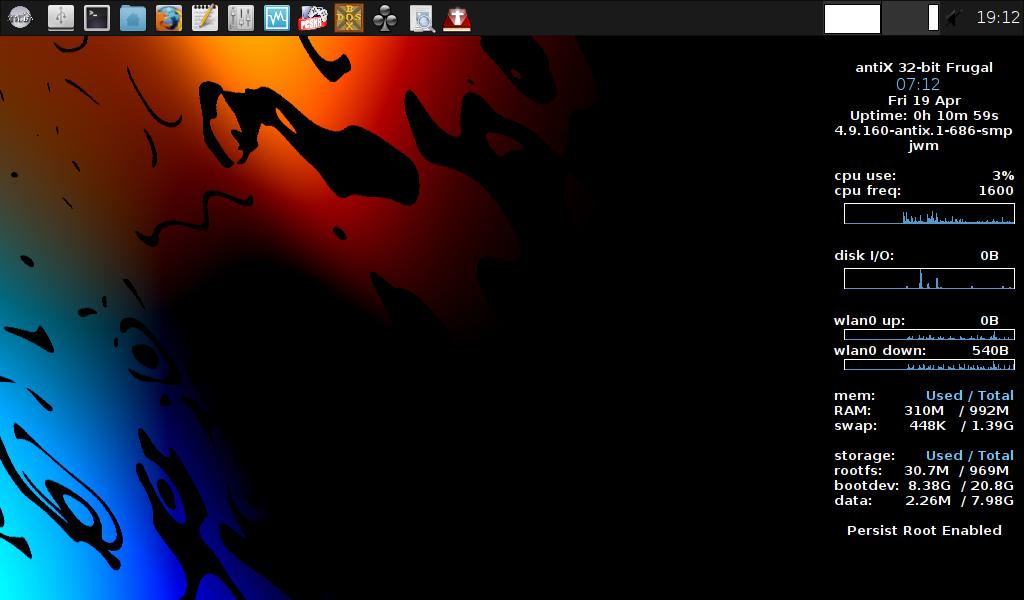Launch the USB unplug drive tool
The width and height of the screenshot is (1024, 600).
tap(61, 18)
